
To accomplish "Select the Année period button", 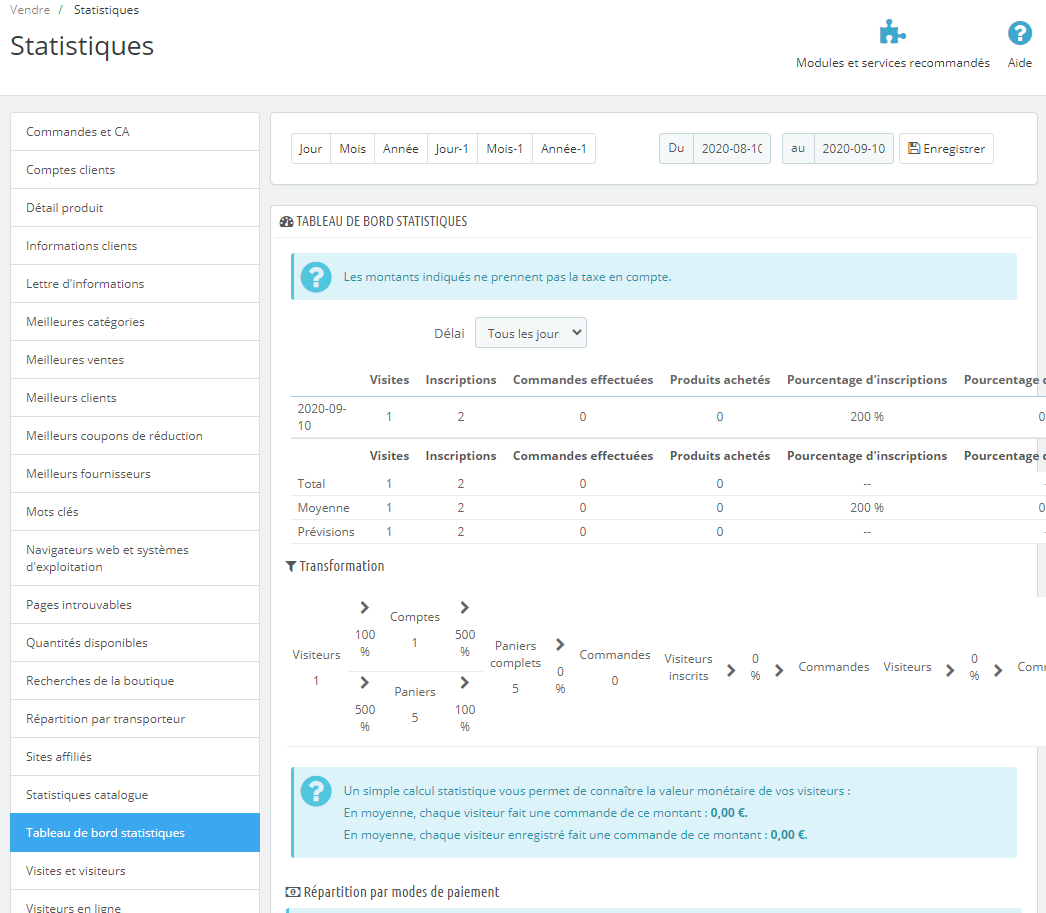I will 400,149.
